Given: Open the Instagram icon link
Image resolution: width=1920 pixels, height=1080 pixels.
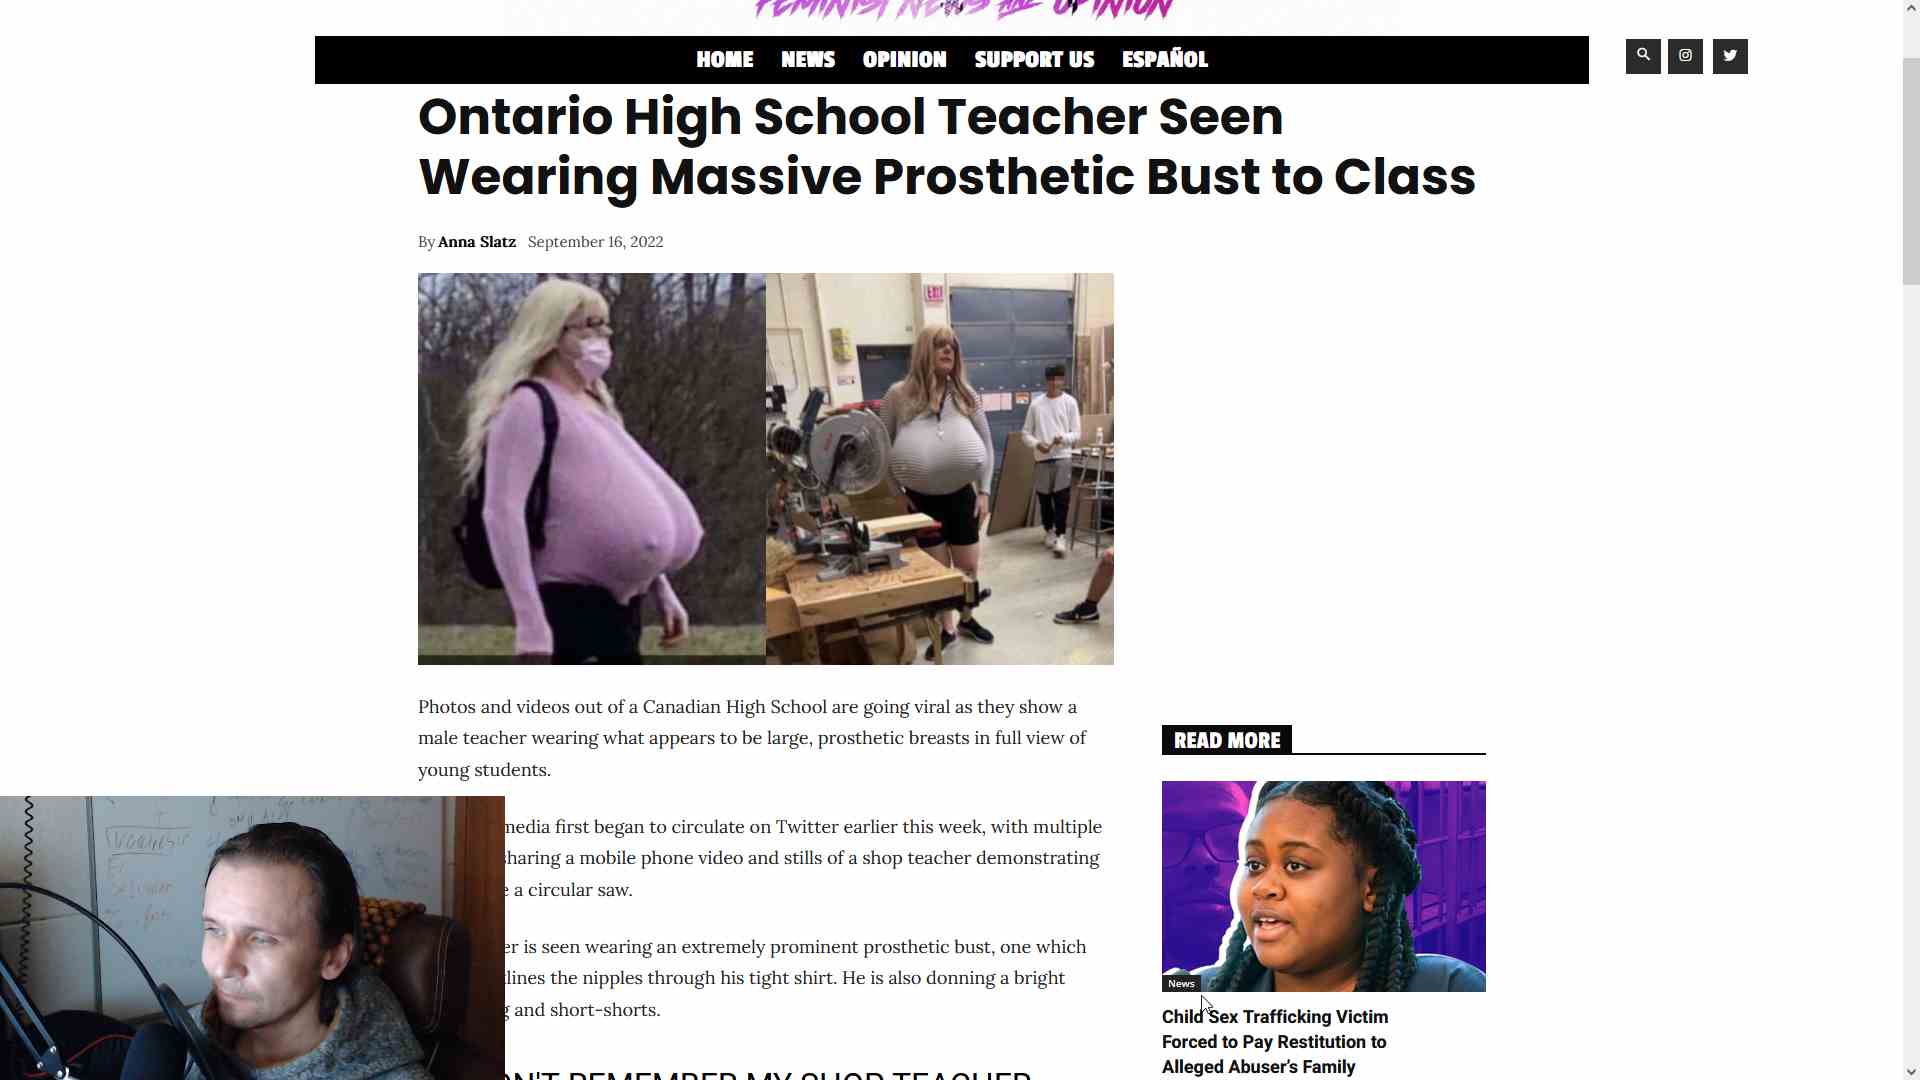Looking at the screenshot, I should [x=1685, y=56].
